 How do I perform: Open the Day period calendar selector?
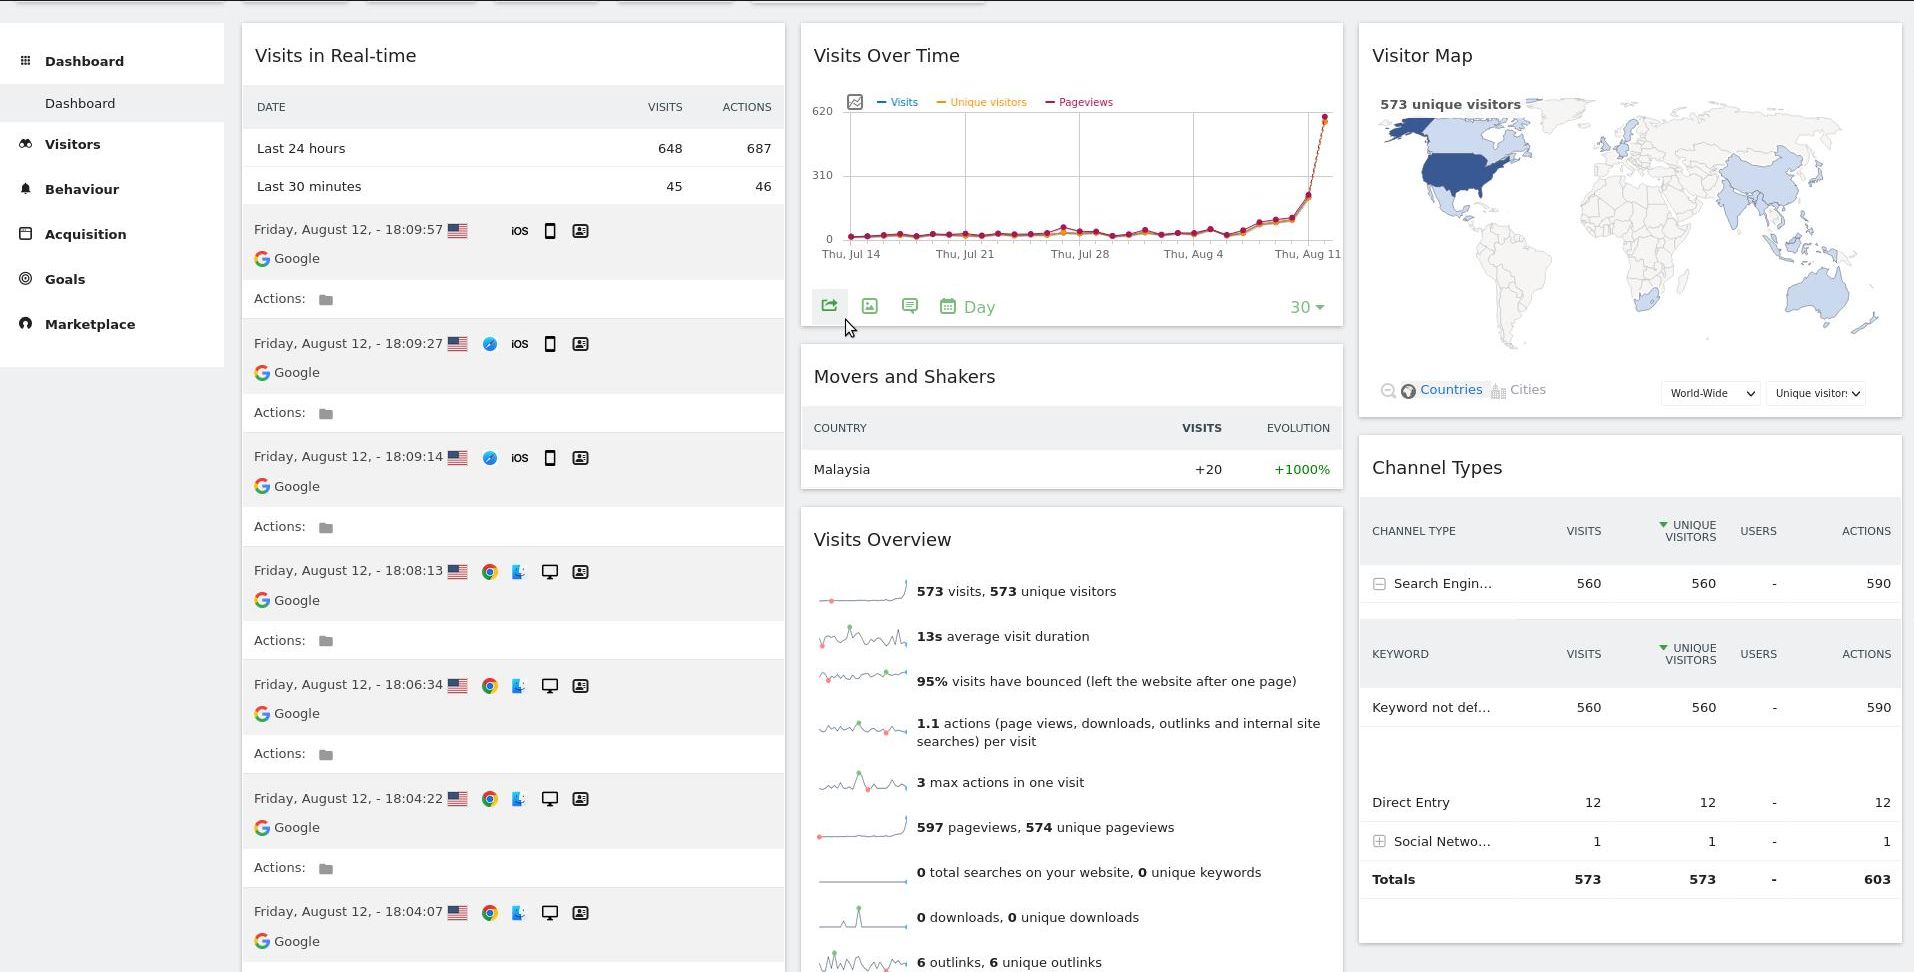(x=967, y=307)
